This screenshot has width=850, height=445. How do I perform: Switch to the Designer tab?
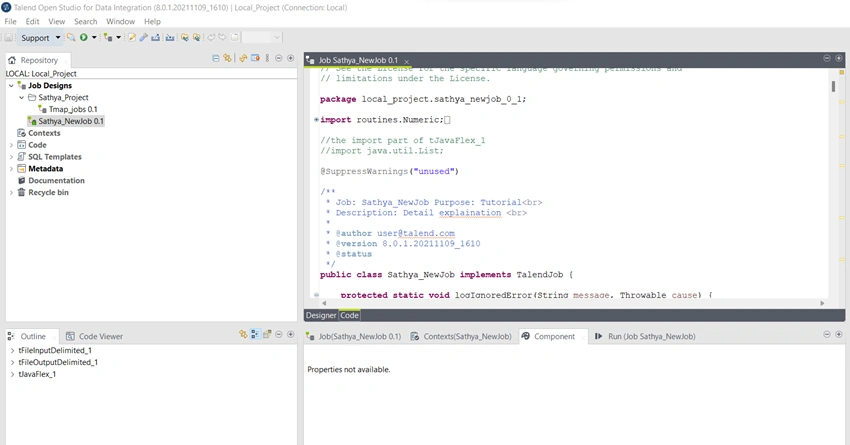point(321,315)
